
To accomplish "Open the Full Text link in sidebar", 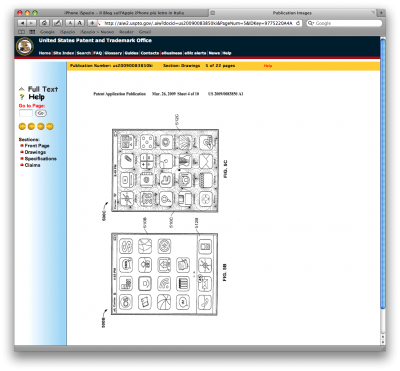I will tap(43, 89).
